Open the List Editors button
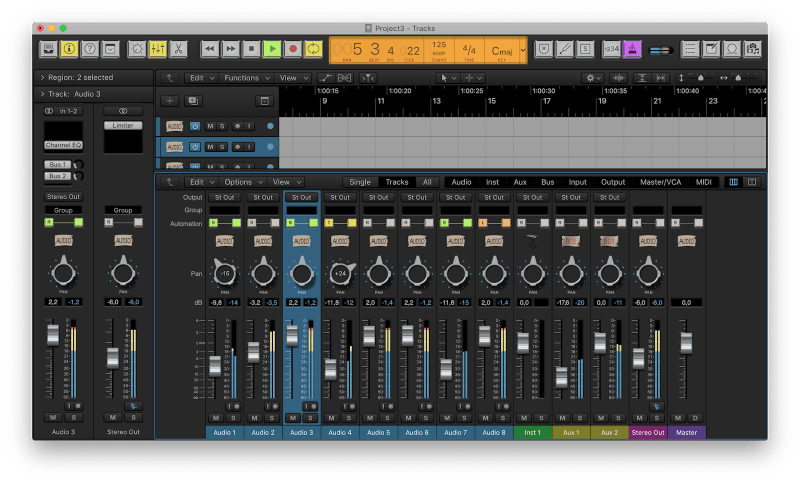This screenshot has height=483, width=800. (x=690, y=49)
